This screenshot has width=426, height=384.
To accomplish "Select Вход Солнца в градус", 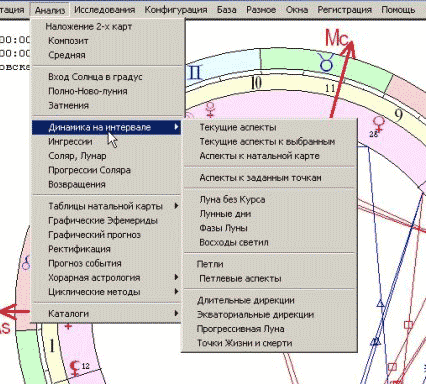I will (107, 77).
